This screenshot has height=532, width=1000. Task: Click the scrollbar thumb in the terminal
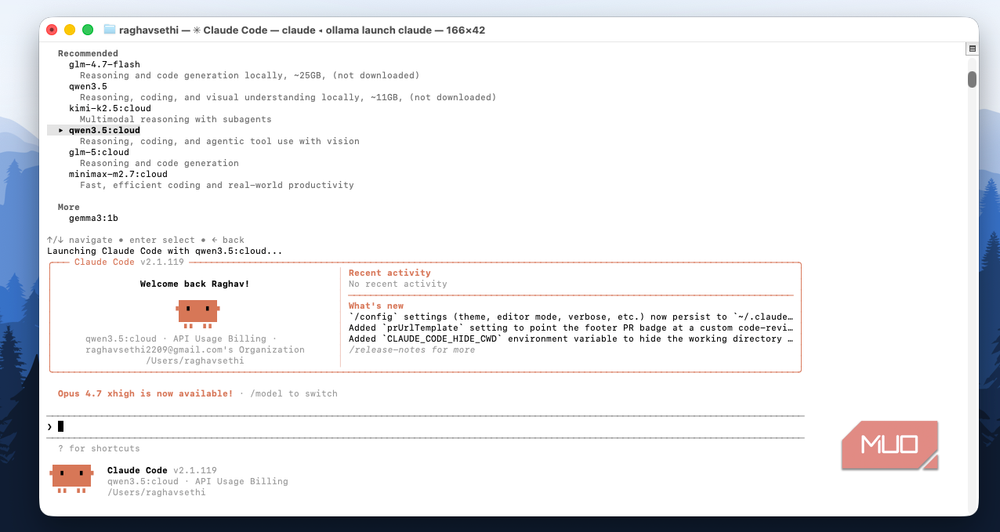tap(972, 79)
